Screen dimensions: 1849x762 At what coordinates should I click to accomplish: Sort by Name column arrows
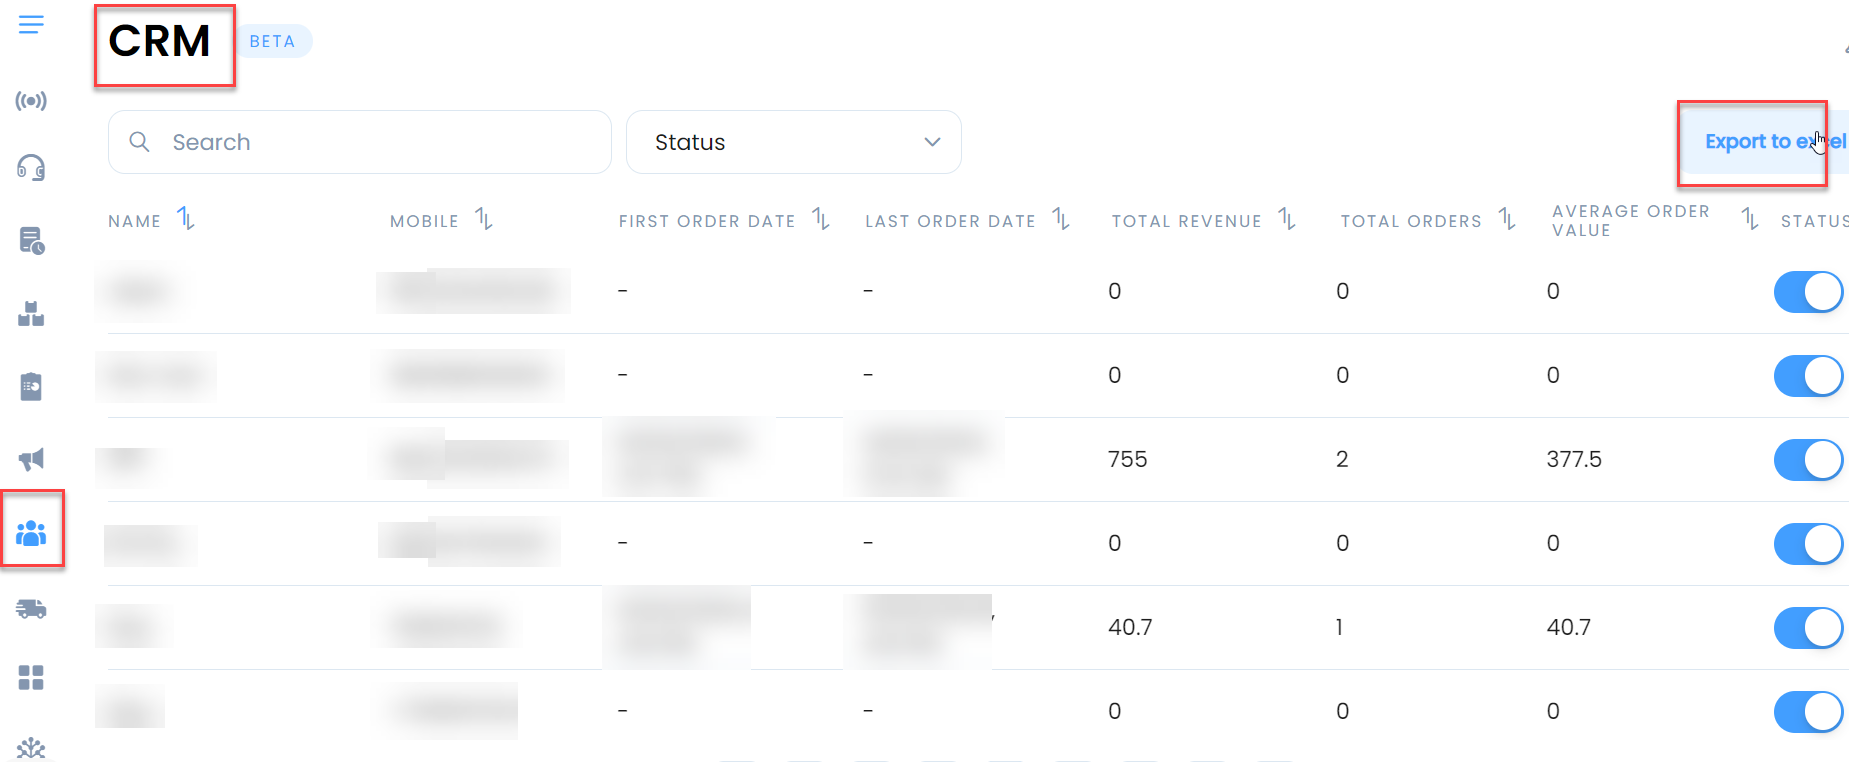point(186,218)
